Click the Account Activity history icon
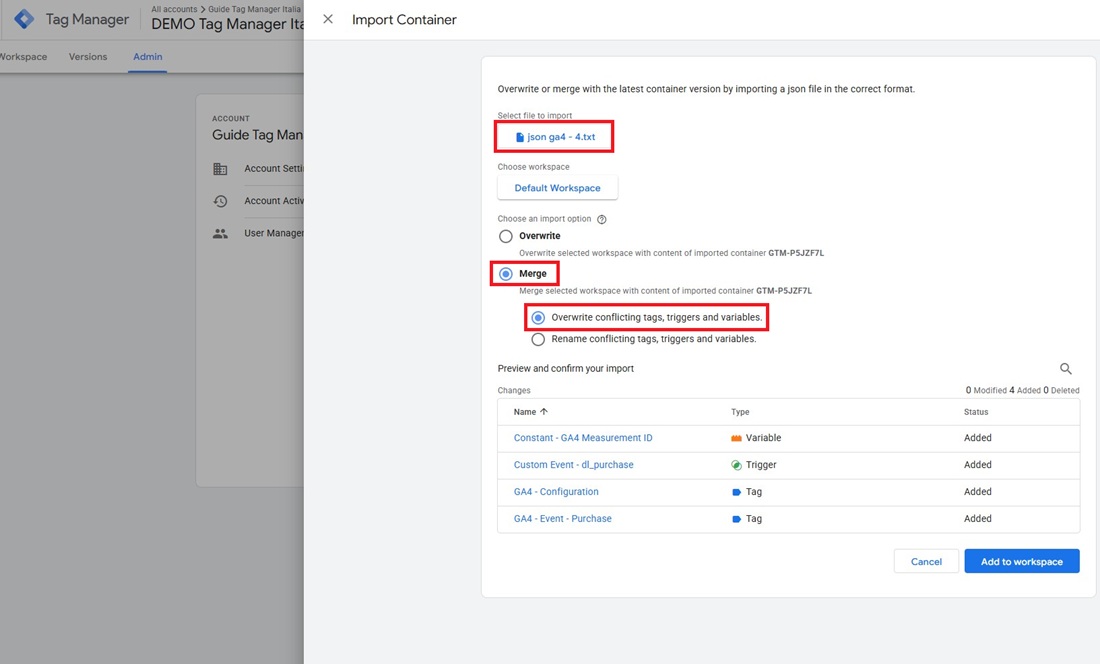The height and width of the screenshot is (664, 1100). [x=220, y=201]
